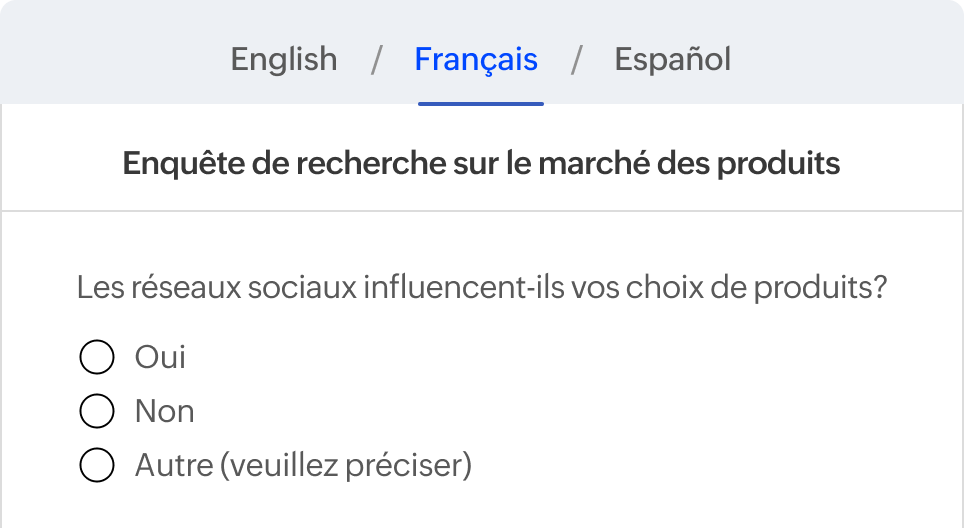Switch to the English language tab
Image resolution: width=964 pixels, height=528 pixels.
click(x=284, y=60)
